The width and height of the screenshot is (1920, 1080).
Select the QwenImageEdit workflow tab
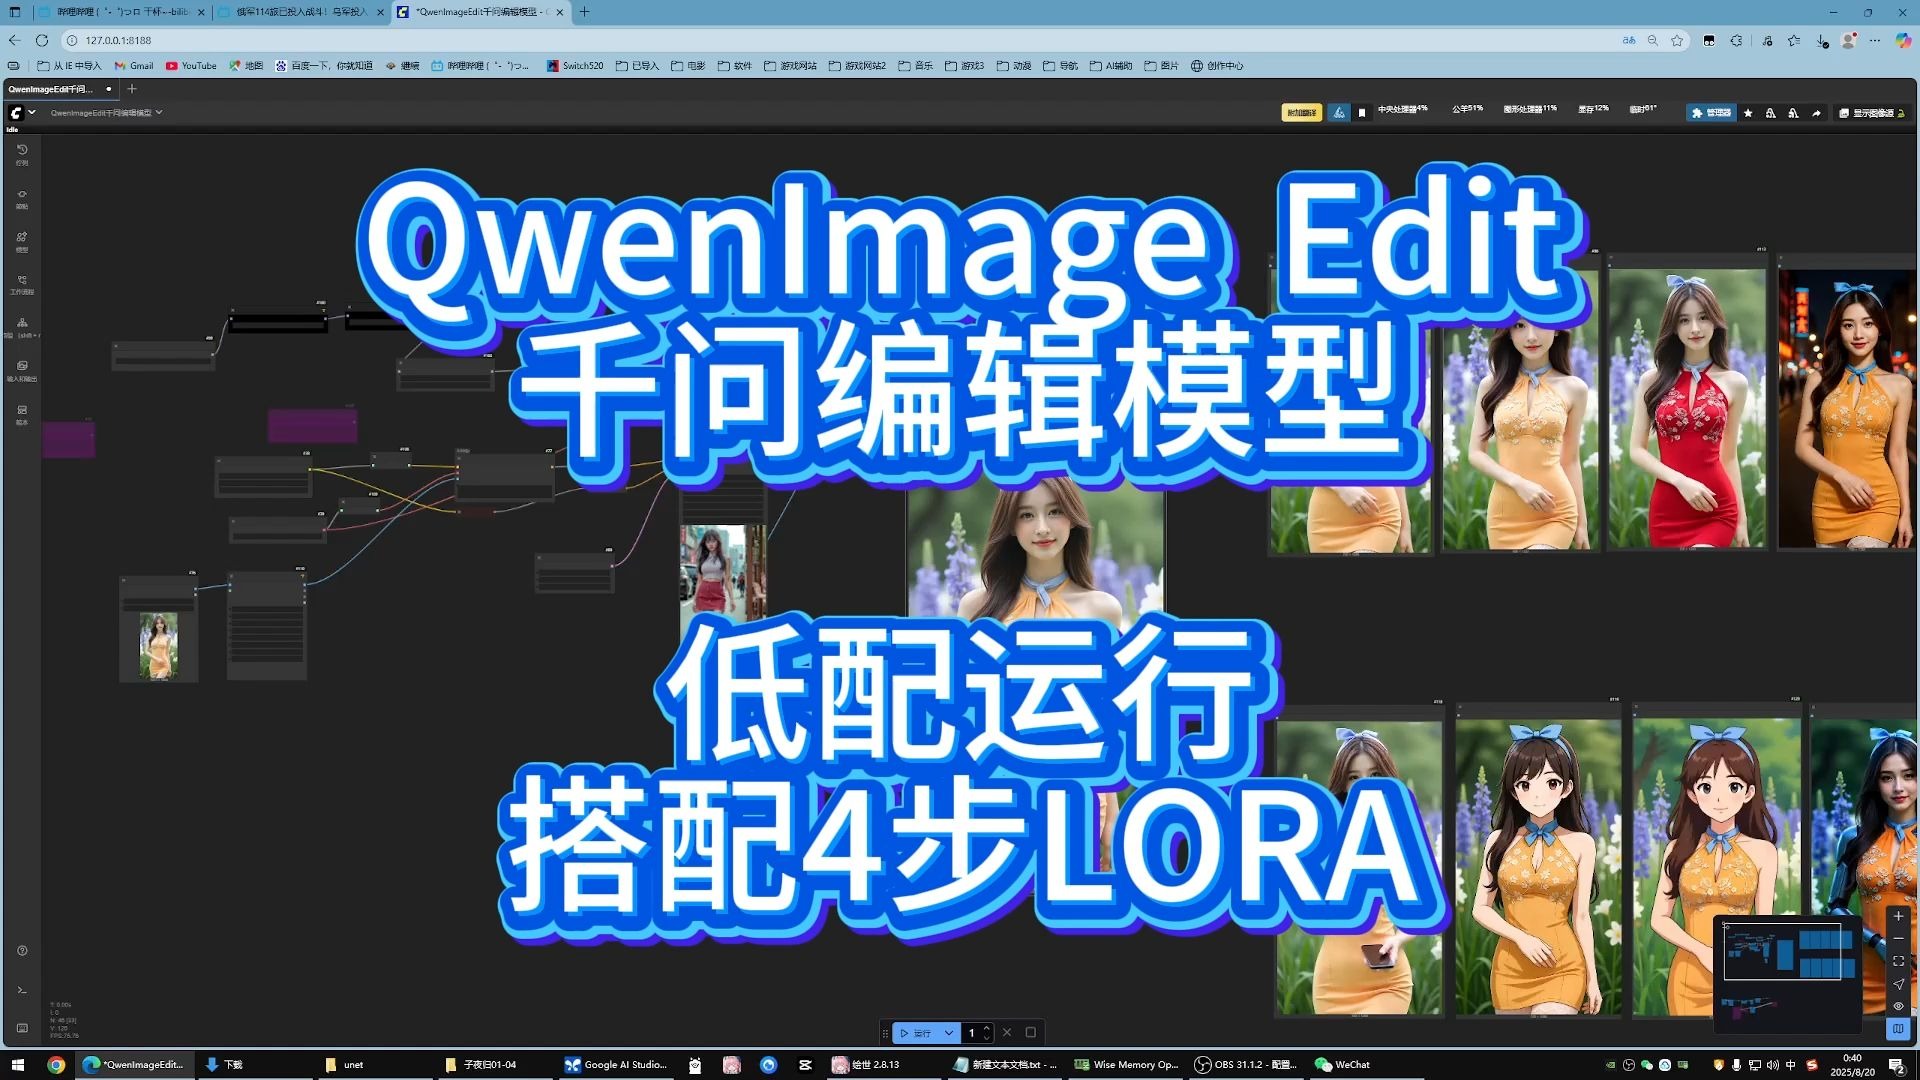[x=58, y=89]
